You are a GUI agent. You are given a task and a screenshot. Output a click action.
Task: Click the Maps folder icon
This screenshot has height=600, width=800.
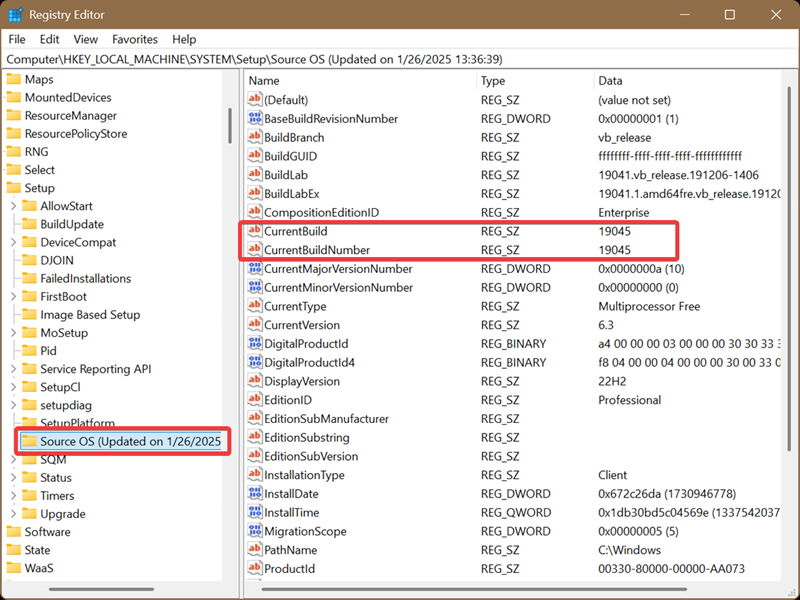click(14, 79)
